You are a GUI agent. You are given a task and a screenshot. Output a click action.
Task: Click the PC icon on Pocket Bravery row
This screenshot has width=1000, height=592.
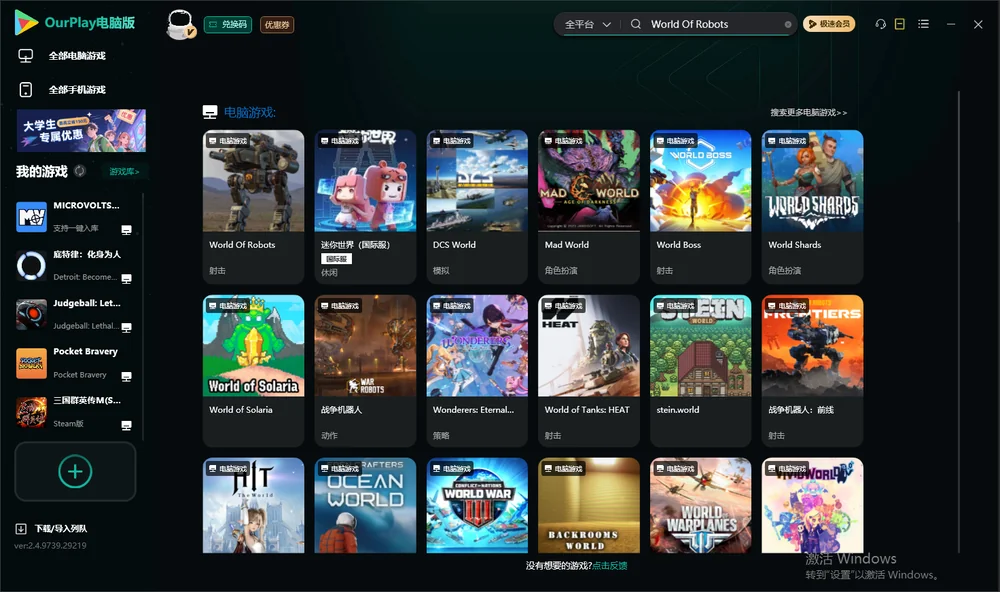pyautogui.click(x=126, y=376)
